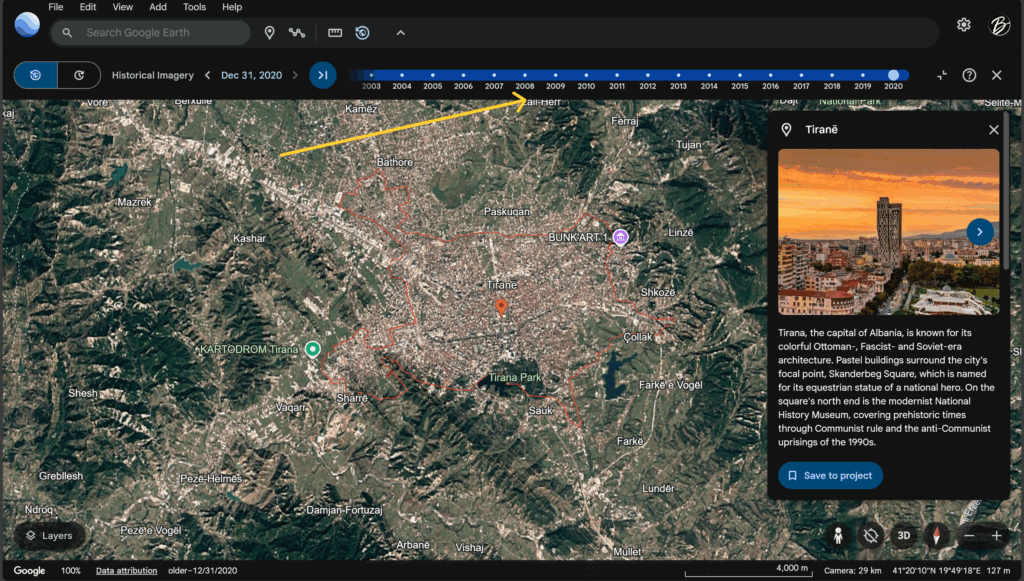This screenshot has height=581, width=1024.
Task: Close the Tiranë info card
Action: tap(993, 130)
